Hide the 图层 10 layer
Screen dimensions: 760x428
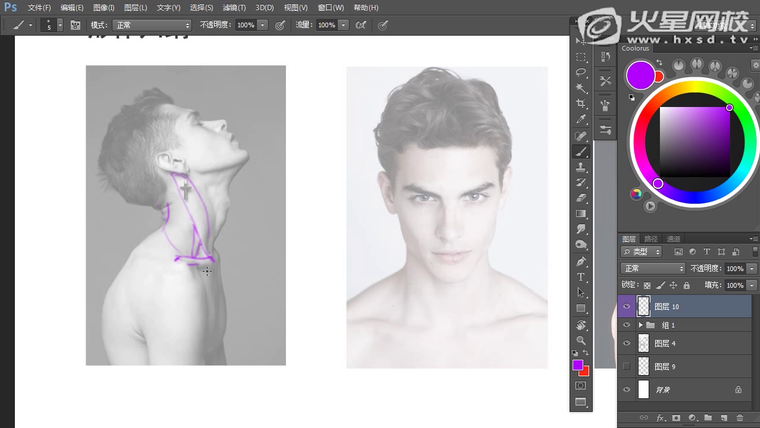pos(627,307)
